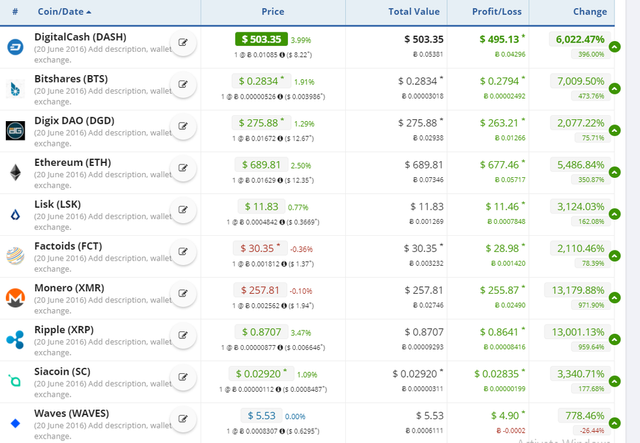This screenshot has width=640, height=443.
Task: Expand Factoids row green arrow
Action: (614, 256)
